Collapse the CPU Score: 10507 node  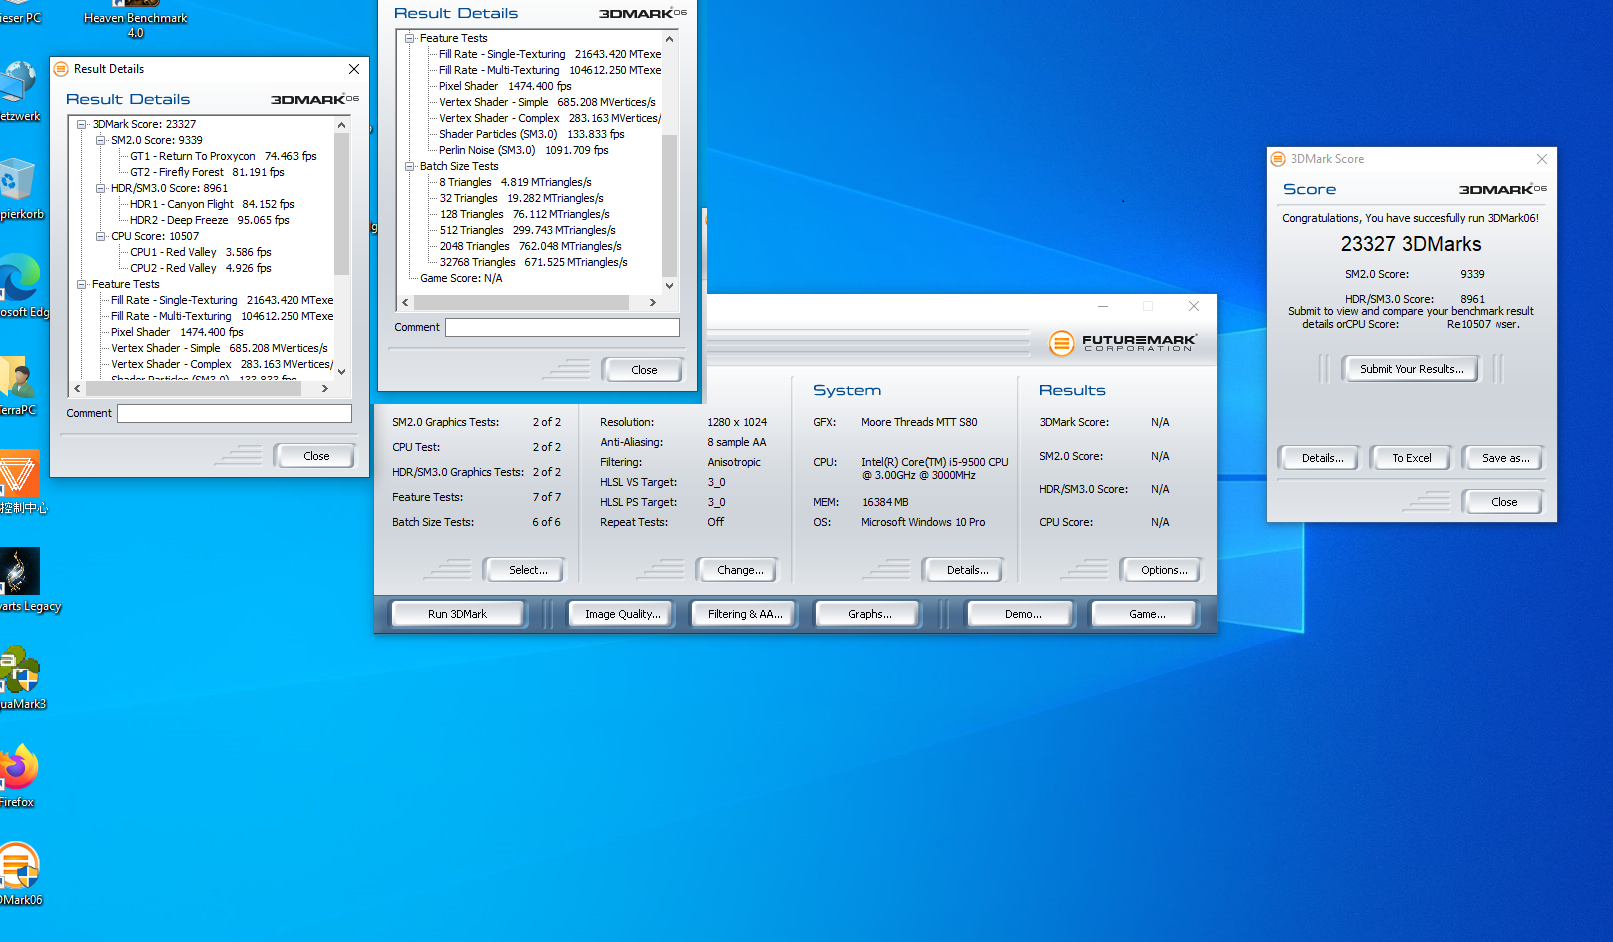[x=101, y=237]
